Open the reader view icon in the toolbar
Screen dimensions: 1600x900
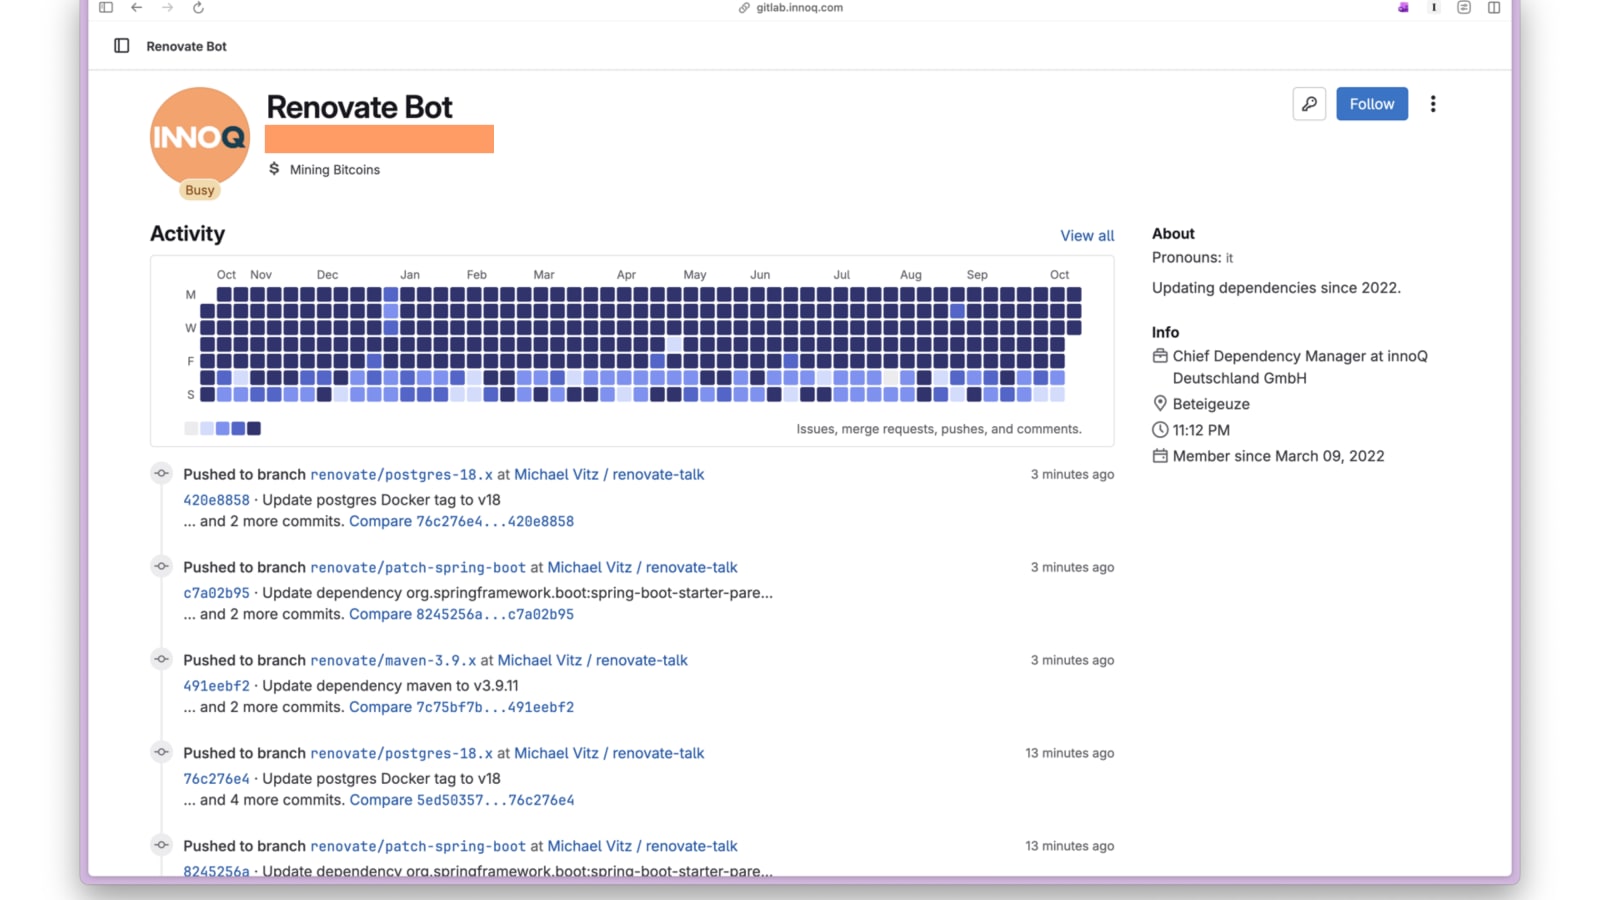pyautogui.click(x=1464, y=8)
